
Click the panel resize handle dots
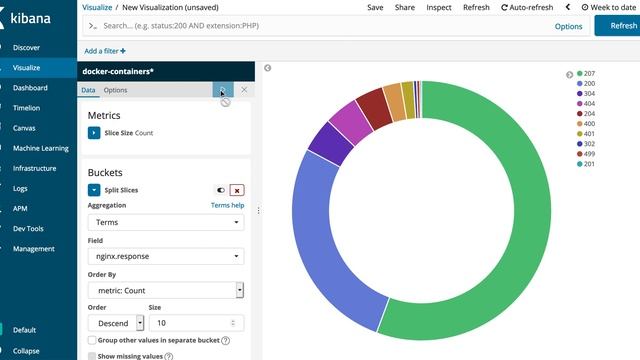258,211
